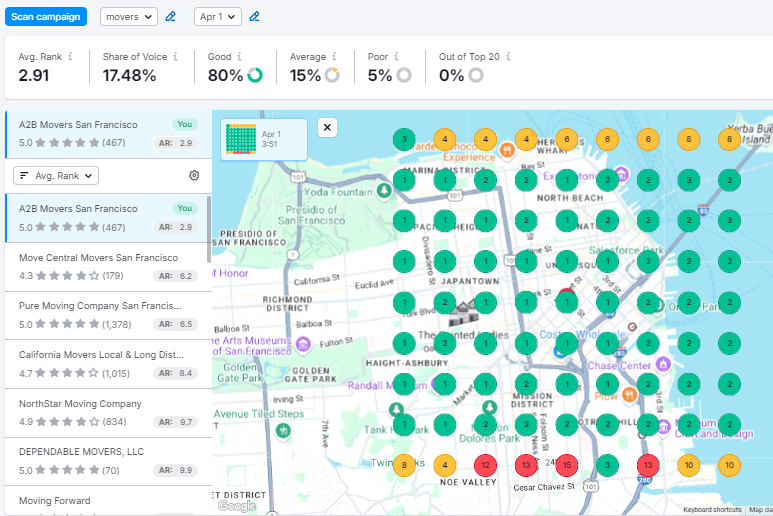The width and height of the screenshot is (773, 516).
Task: Open competitor list settings gear
Action: click(194, 175)
